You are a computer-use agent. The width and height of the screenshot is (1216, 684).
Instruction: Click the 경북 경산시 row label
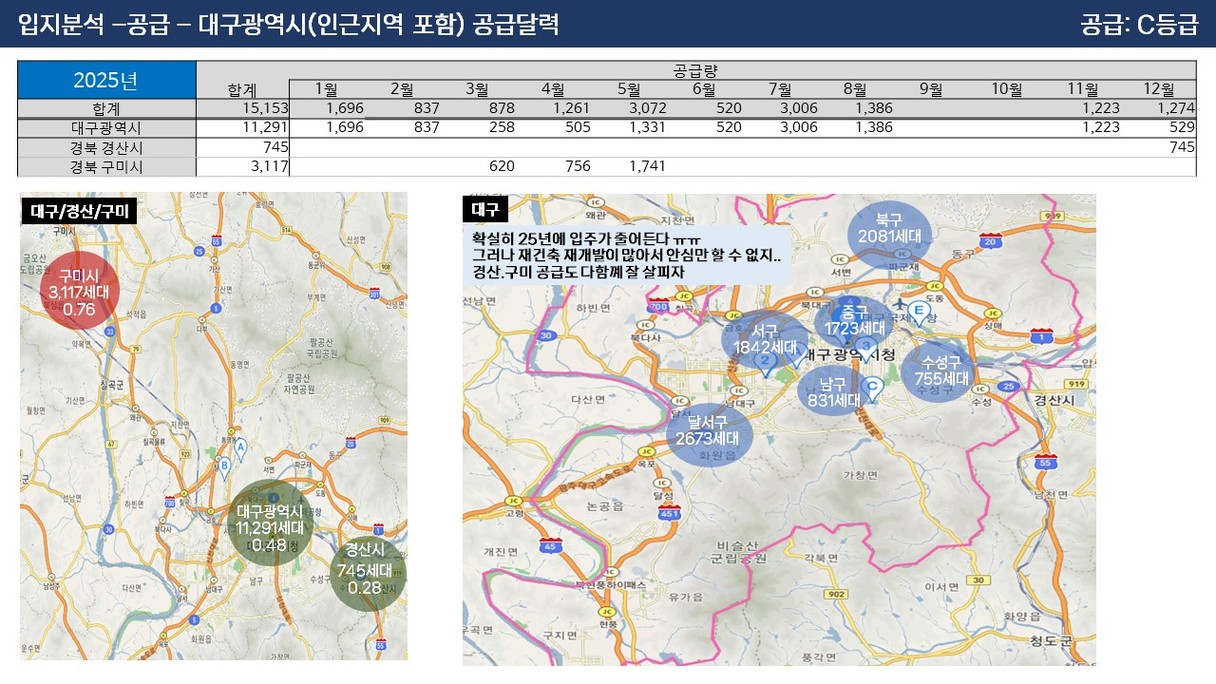(106, 147)
